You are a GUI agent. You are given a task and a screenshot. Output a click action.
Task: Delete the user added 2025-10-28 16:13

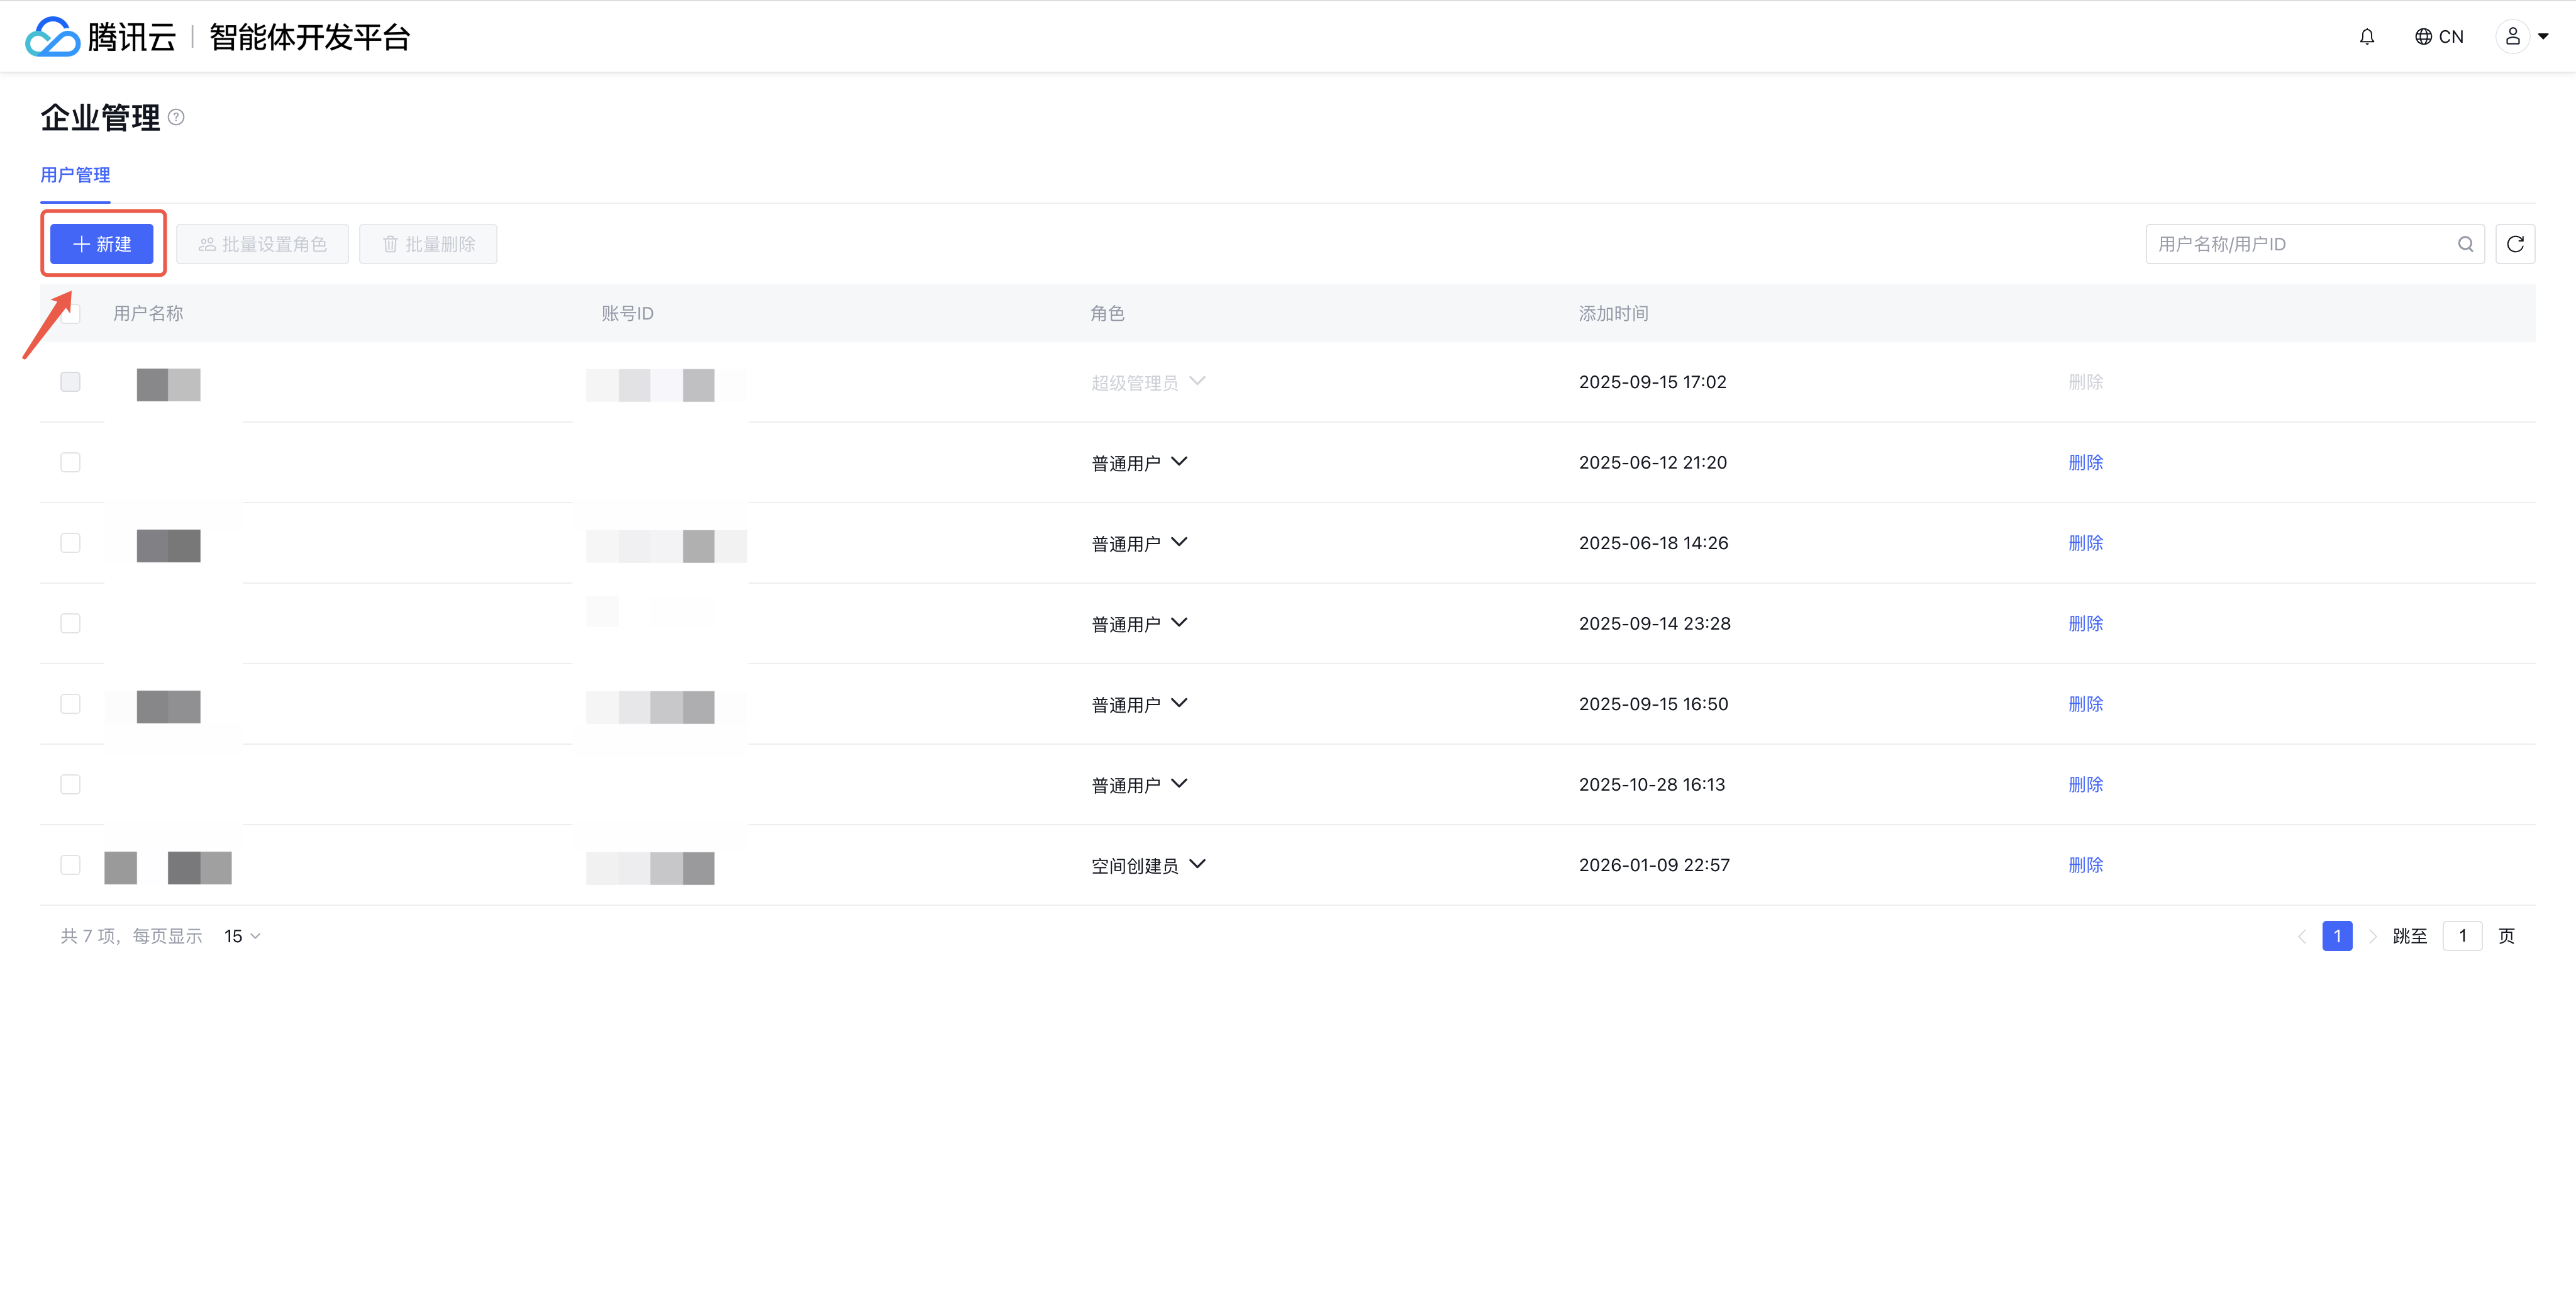click(2085, 785)
